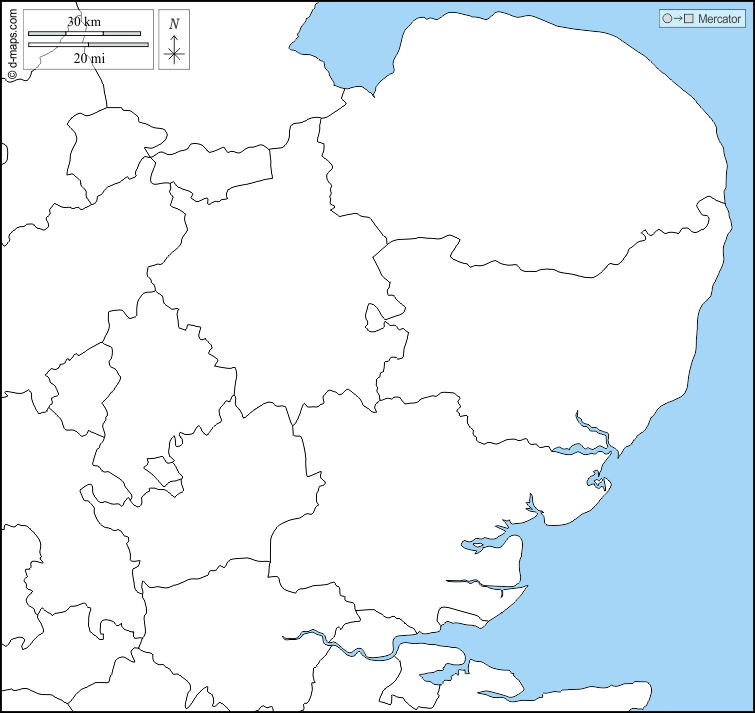Click the square icon beside Mercator

[x=688, y=19]
